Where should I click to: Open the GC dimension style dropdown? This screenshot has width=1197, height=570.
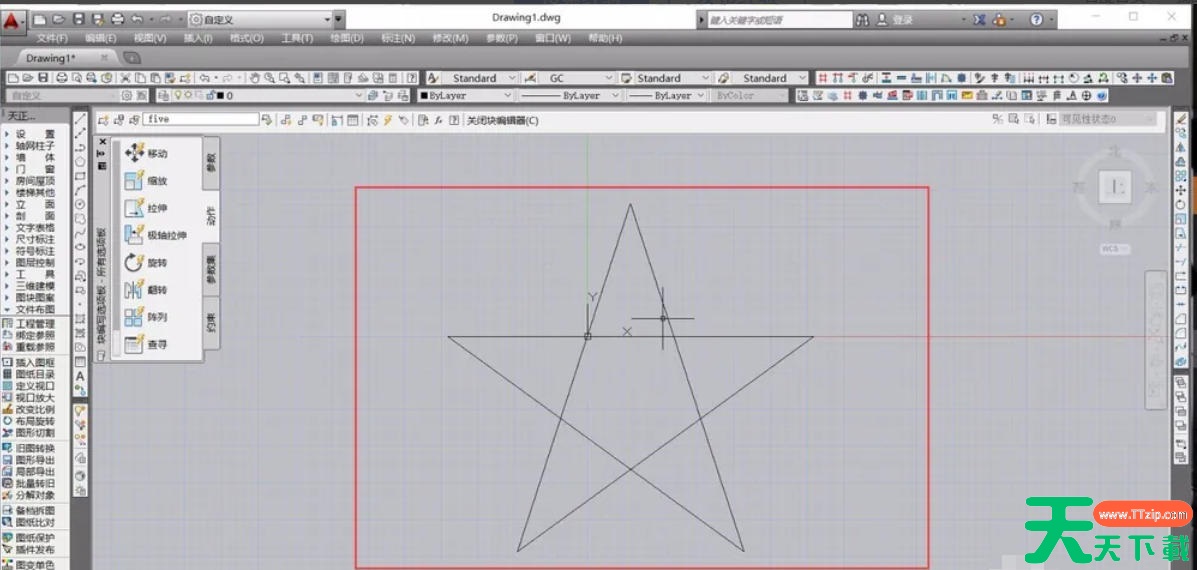[x=574, y=78]
